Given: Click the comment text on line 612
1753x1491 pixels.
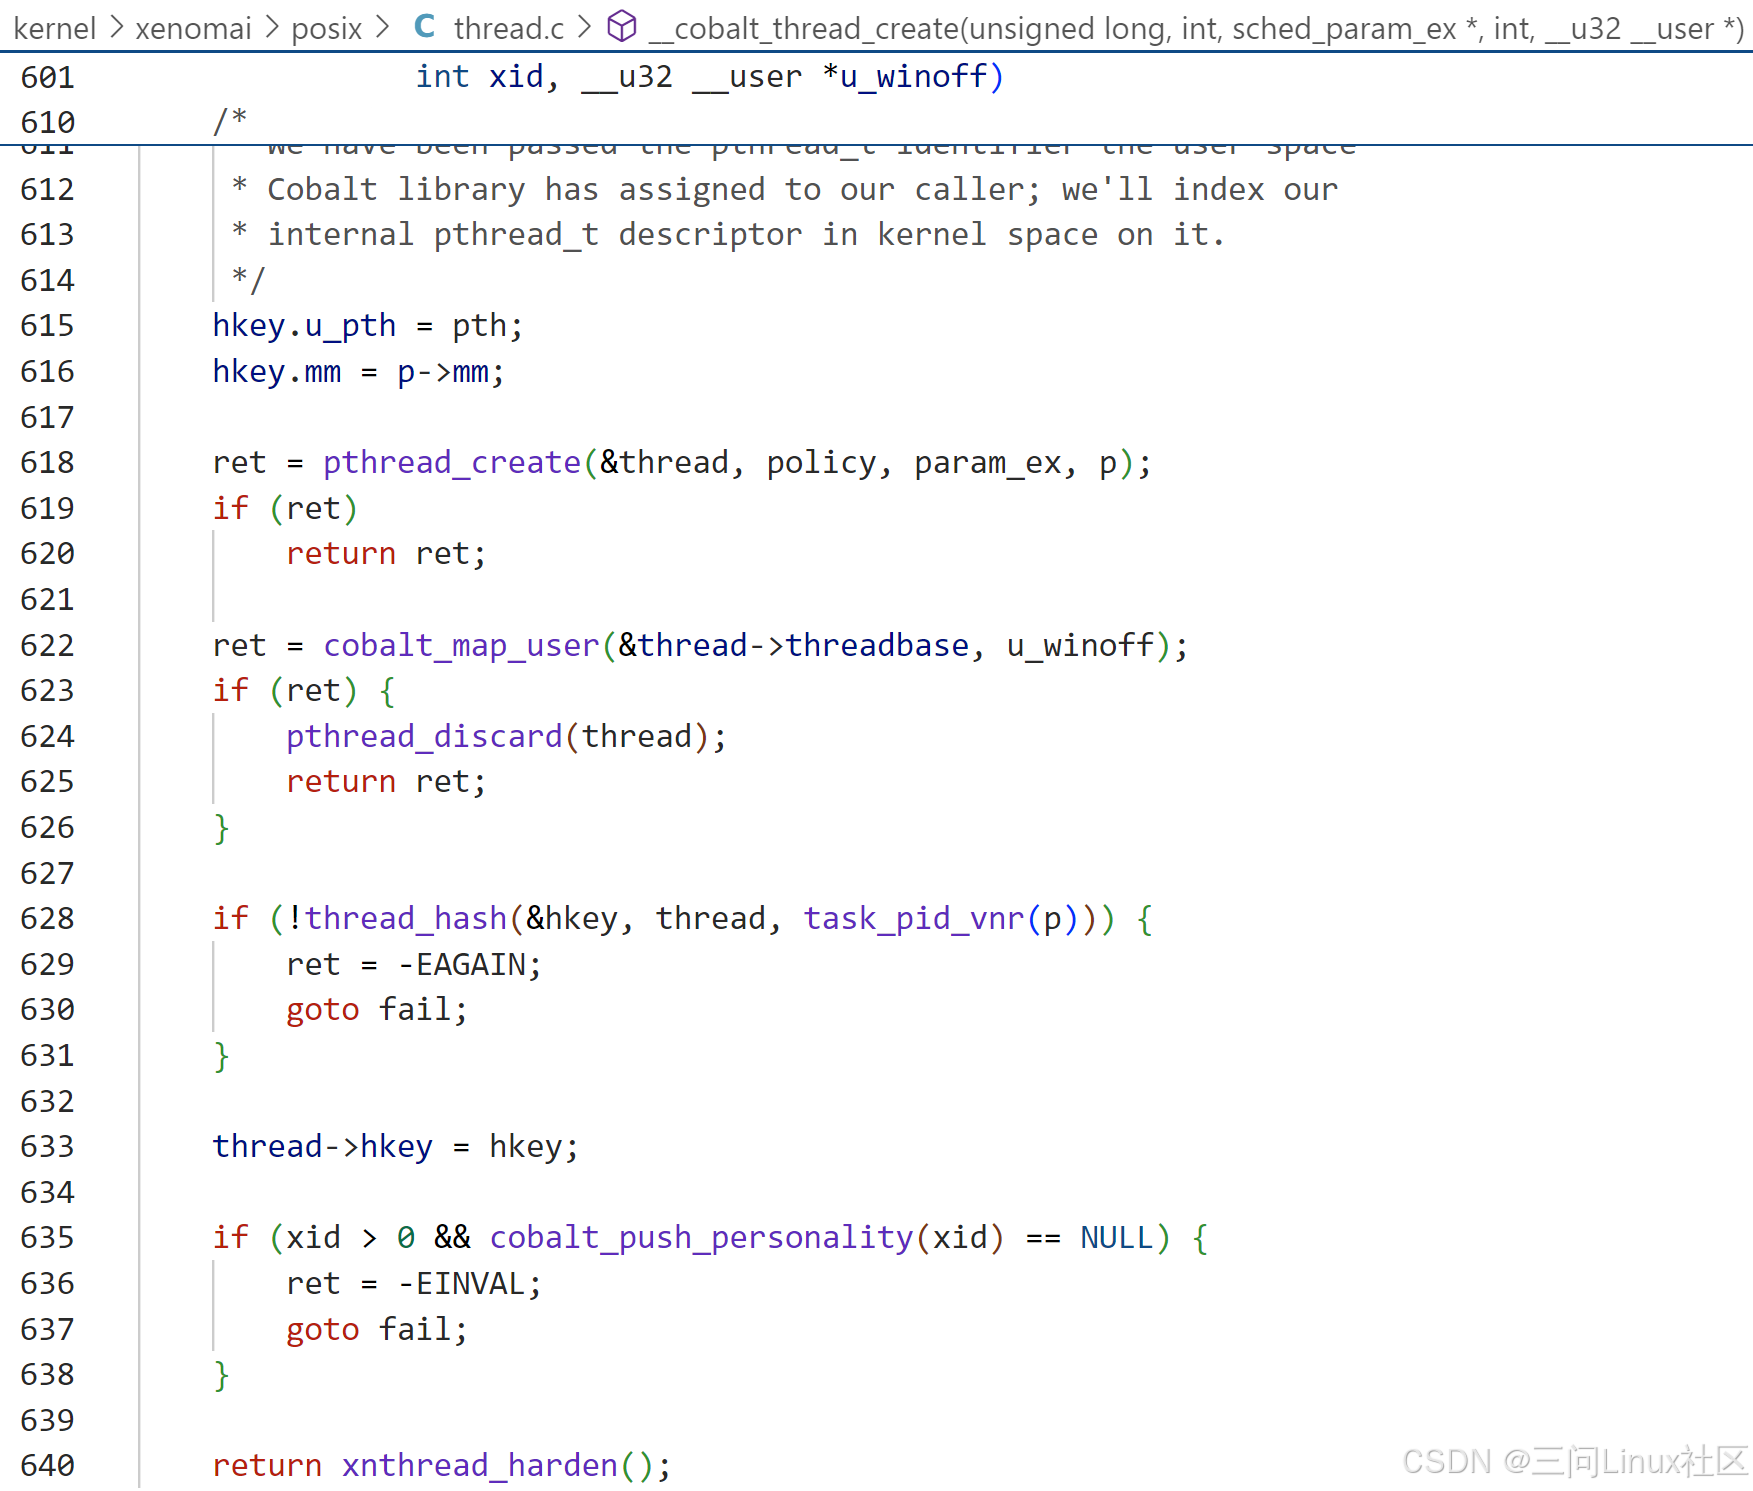Looking at the screenshot, I should pyautogui.click(x=785, y=189).
